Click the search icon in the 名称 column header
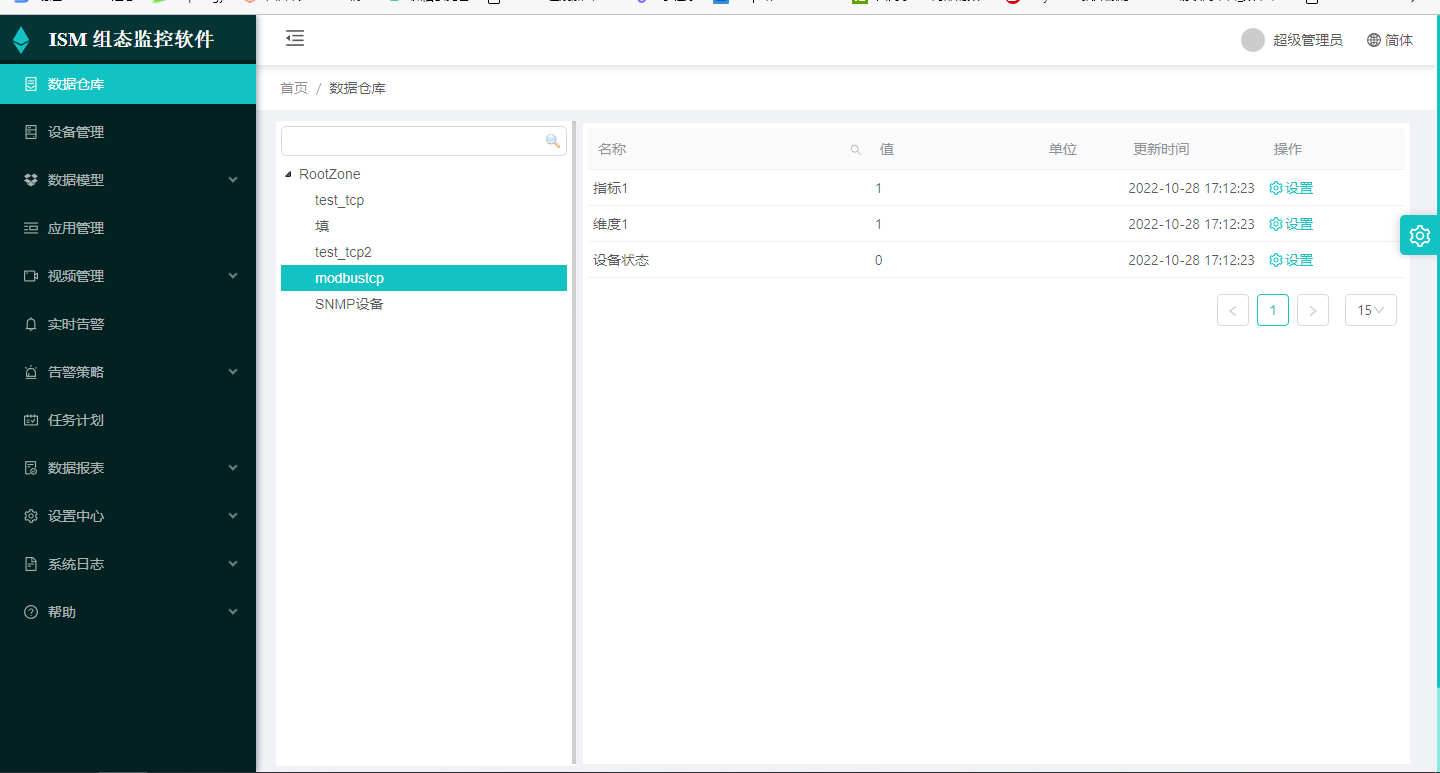The height and width of the screenshot is (773, 1440). click(855, 150)
